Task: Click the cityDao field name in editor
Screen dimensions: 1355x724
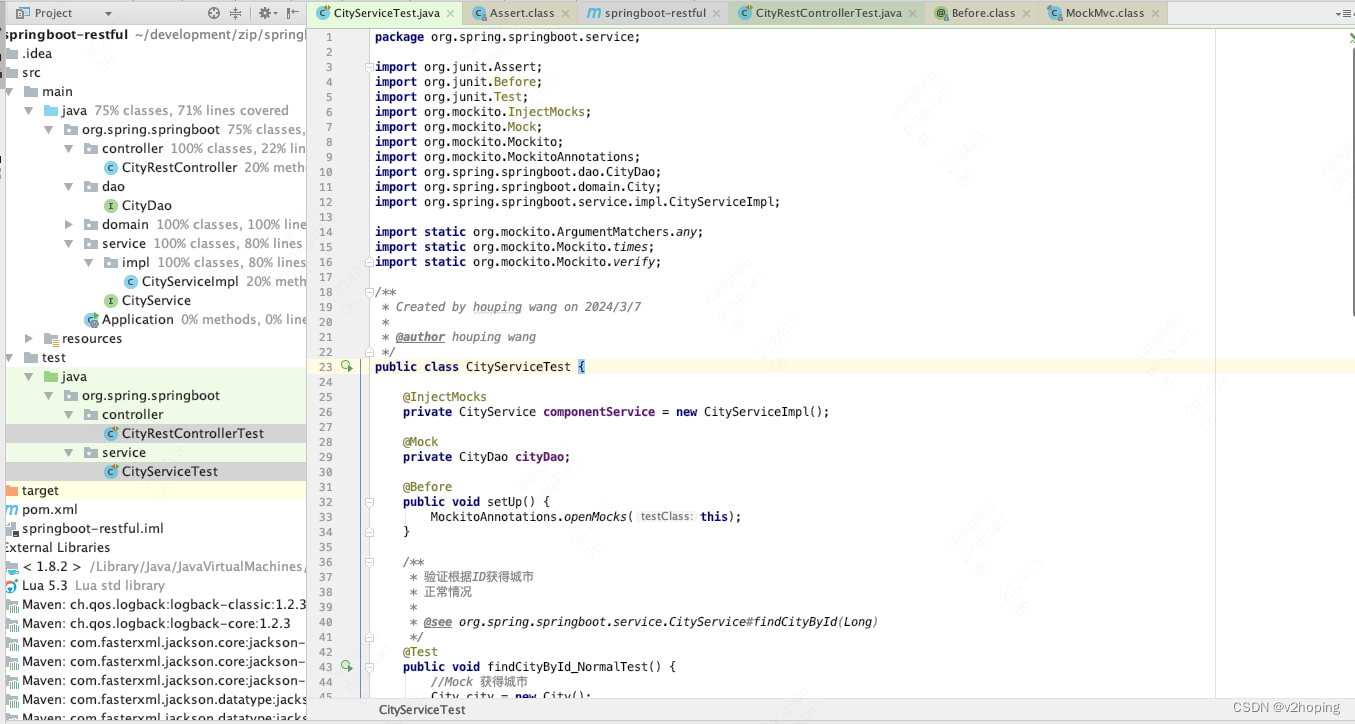Action: coord(541,457)
